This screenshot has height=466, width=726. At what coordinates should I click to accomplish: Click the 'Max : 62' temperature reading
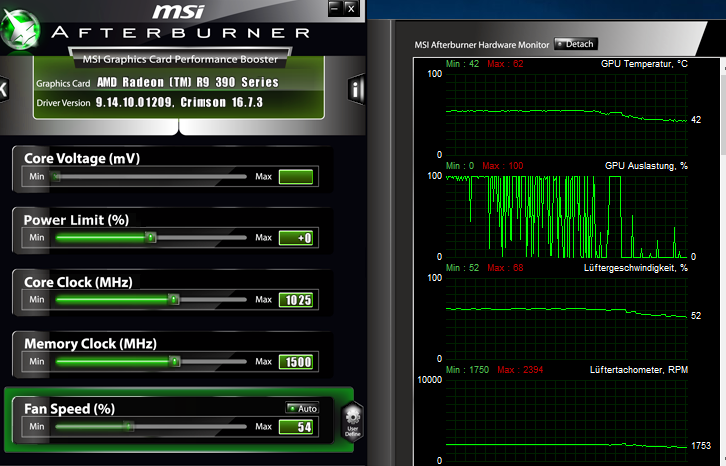click(505, 64)
